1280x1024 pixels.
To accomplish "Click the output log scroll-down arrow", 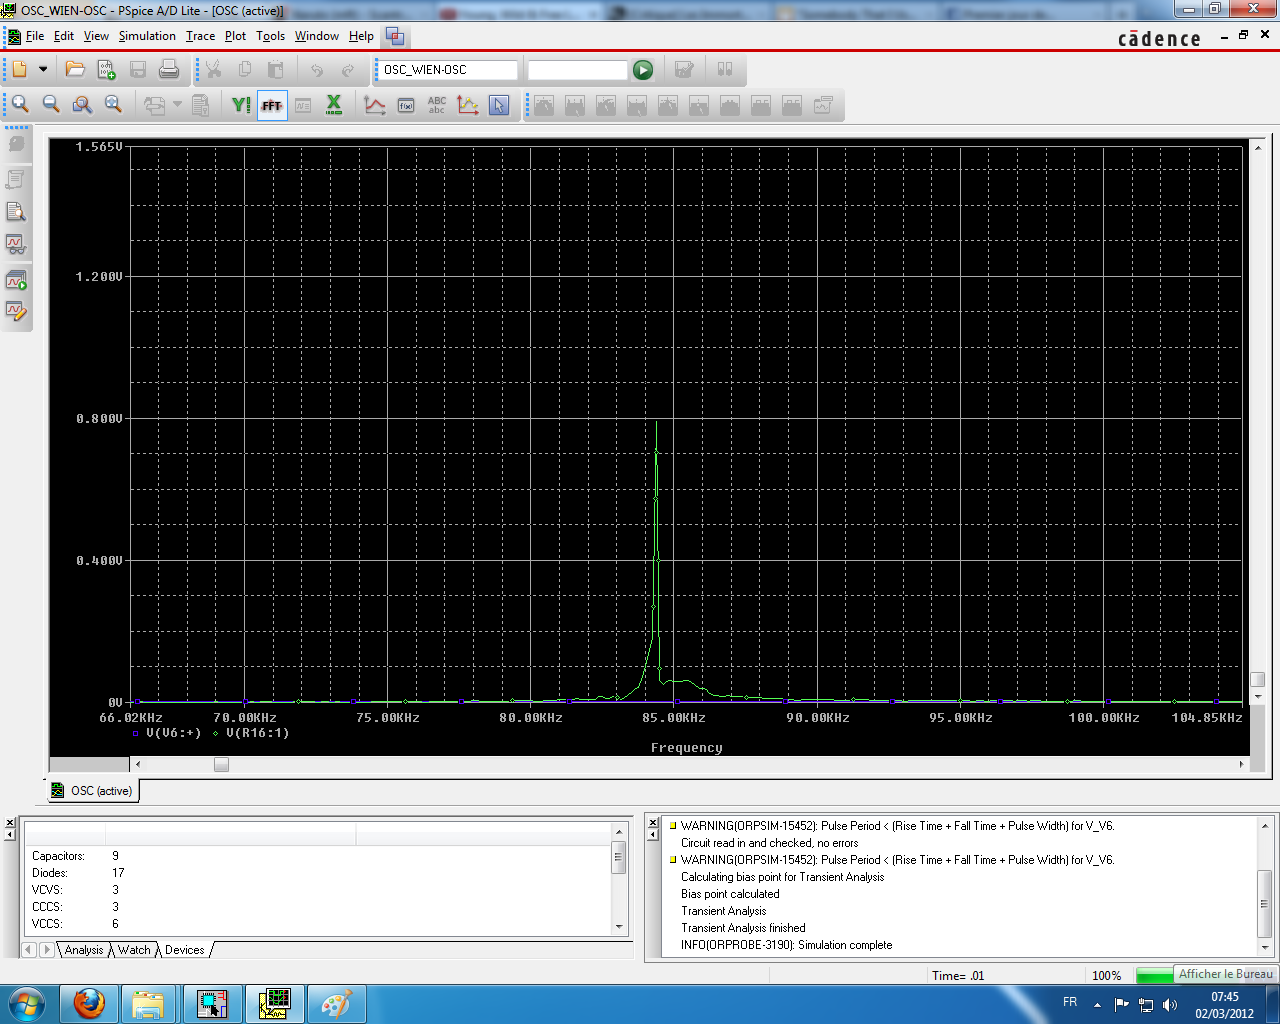I will point(1265,947).
